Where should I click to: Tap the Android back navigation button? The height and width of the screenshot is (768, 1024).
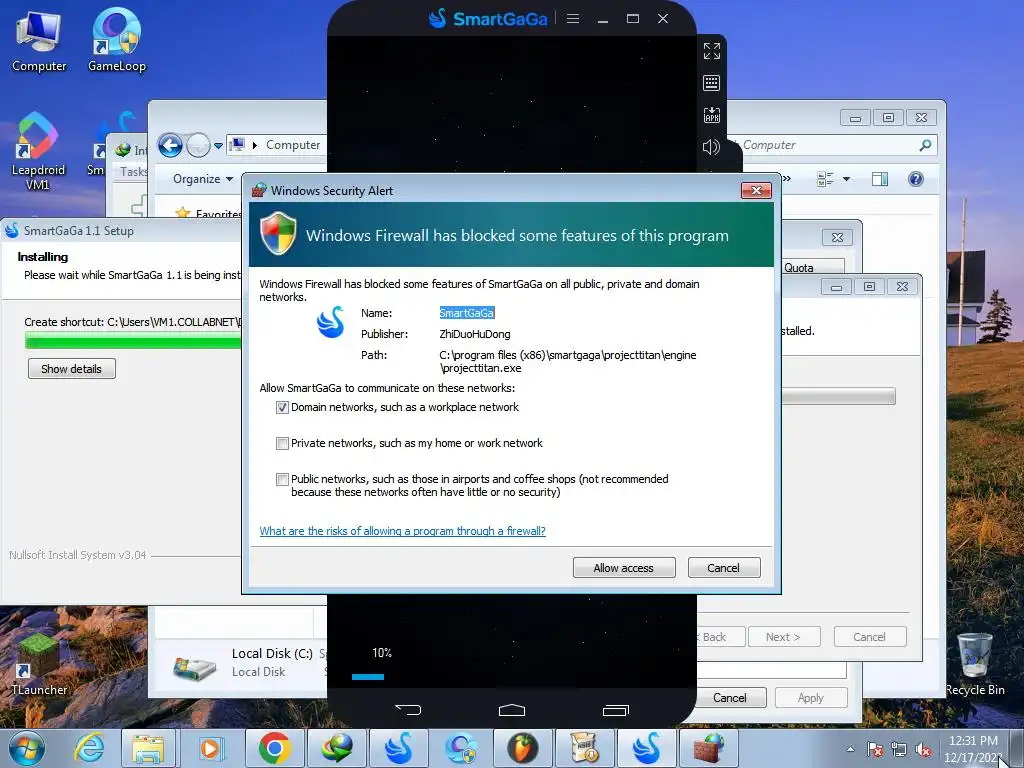(408, 709)
